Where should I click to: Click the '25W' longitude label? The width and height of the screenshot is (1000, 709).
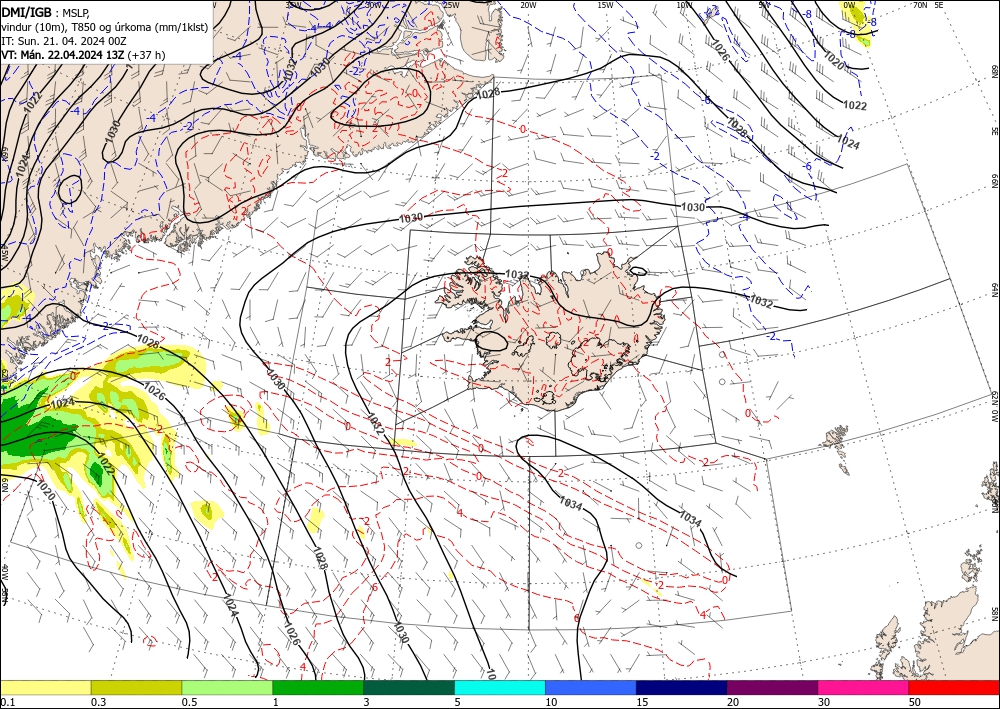(451, 5)
